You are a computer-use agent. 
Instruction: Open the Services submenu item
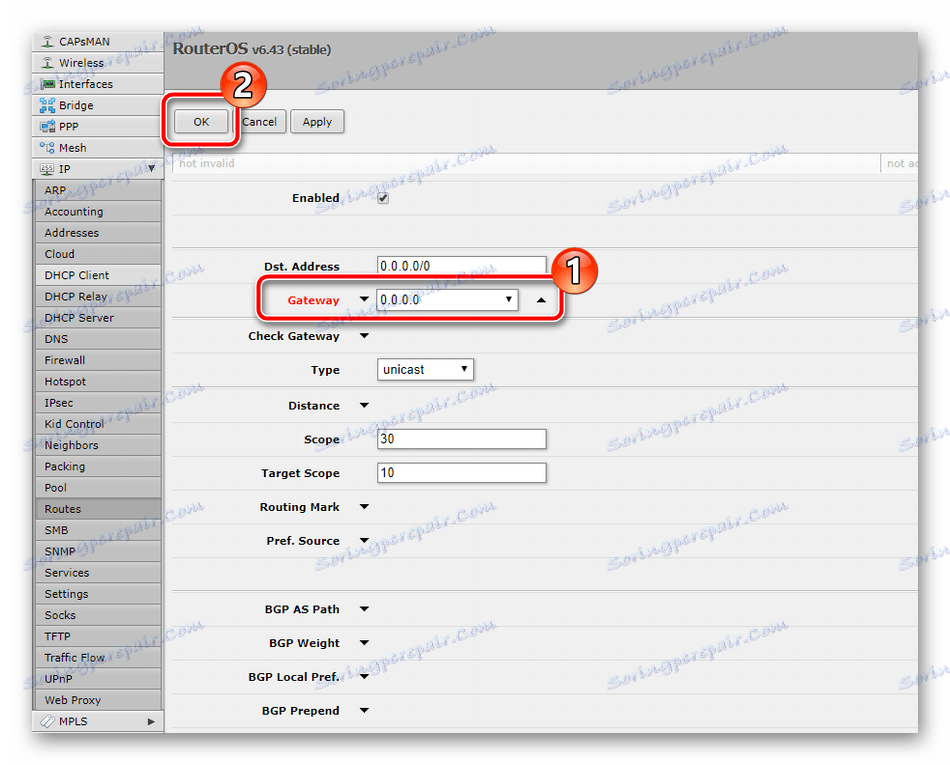[x=99, y=572]
